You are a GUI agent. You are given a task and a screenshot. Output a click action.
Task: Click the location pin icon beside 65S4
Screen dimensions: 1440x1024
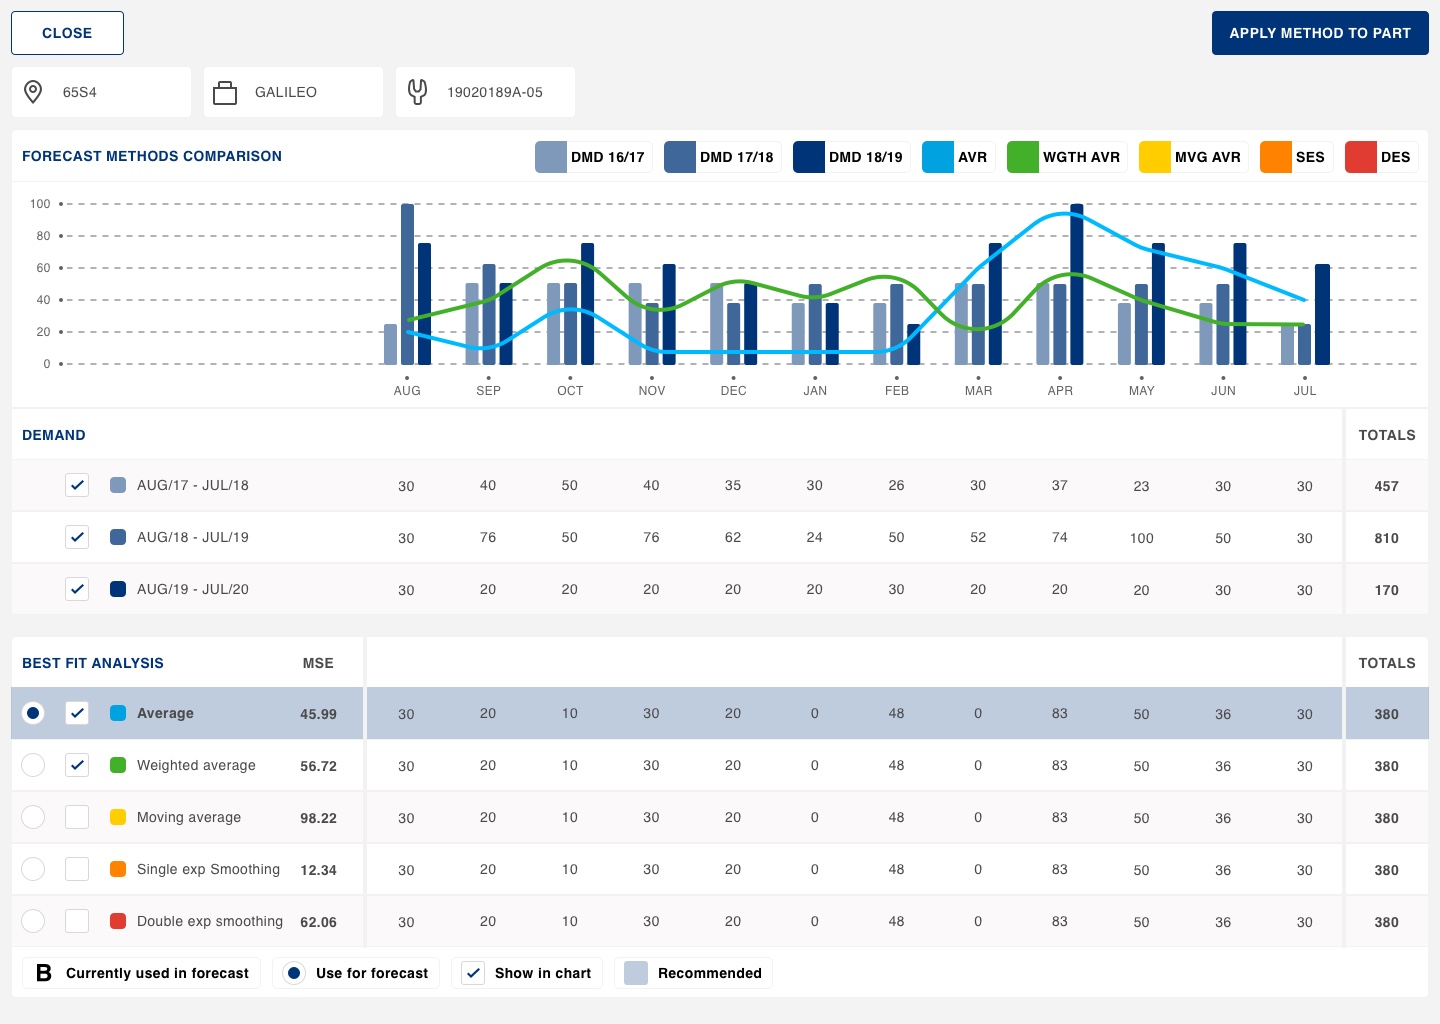[33, 92]
